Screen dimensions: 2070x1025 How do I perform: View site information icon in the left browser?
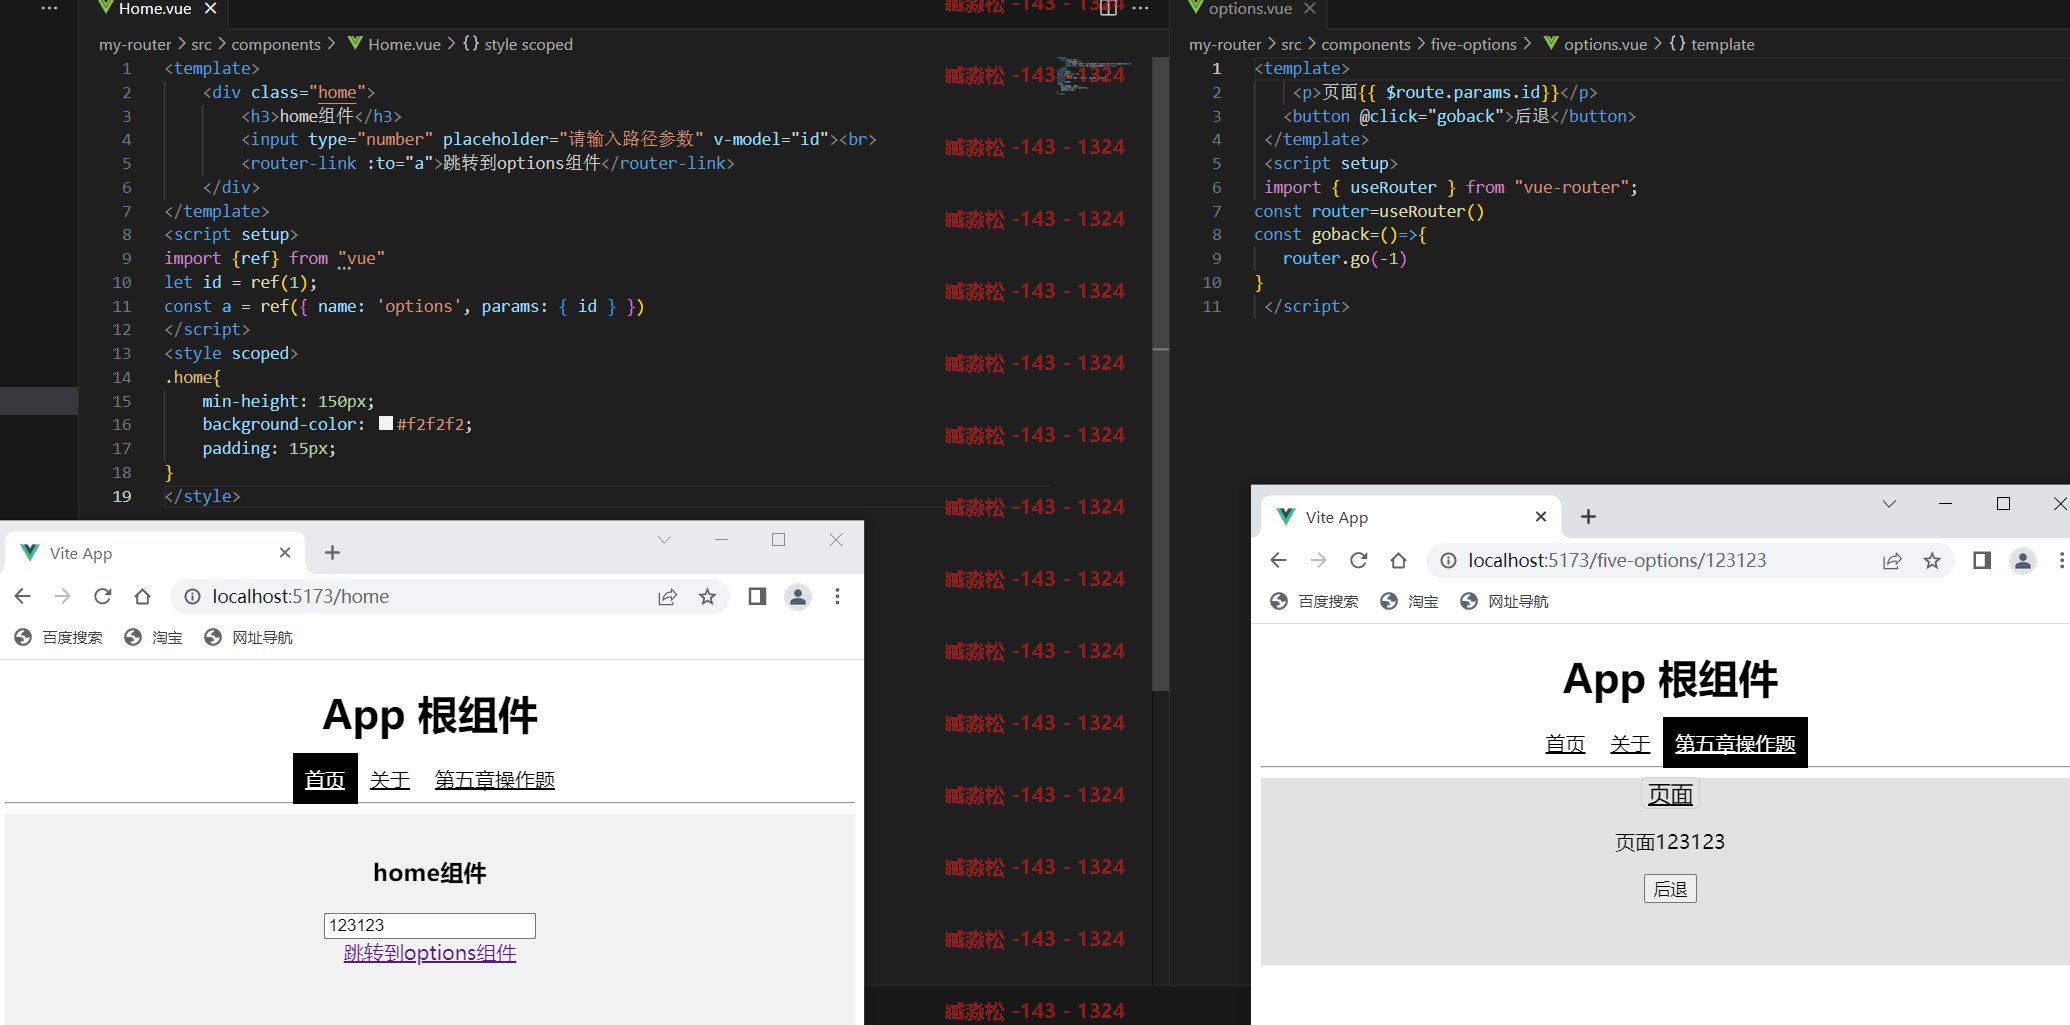[192, 597]
